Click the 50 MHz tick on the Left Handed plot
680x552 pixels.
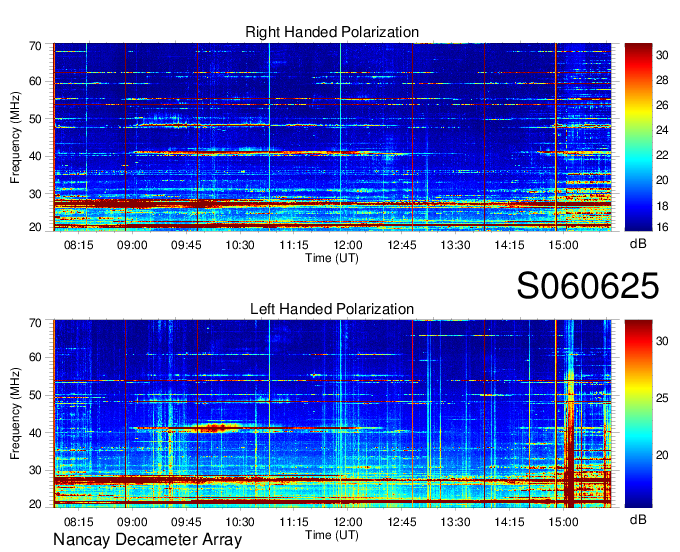click(x=35, y=395)
